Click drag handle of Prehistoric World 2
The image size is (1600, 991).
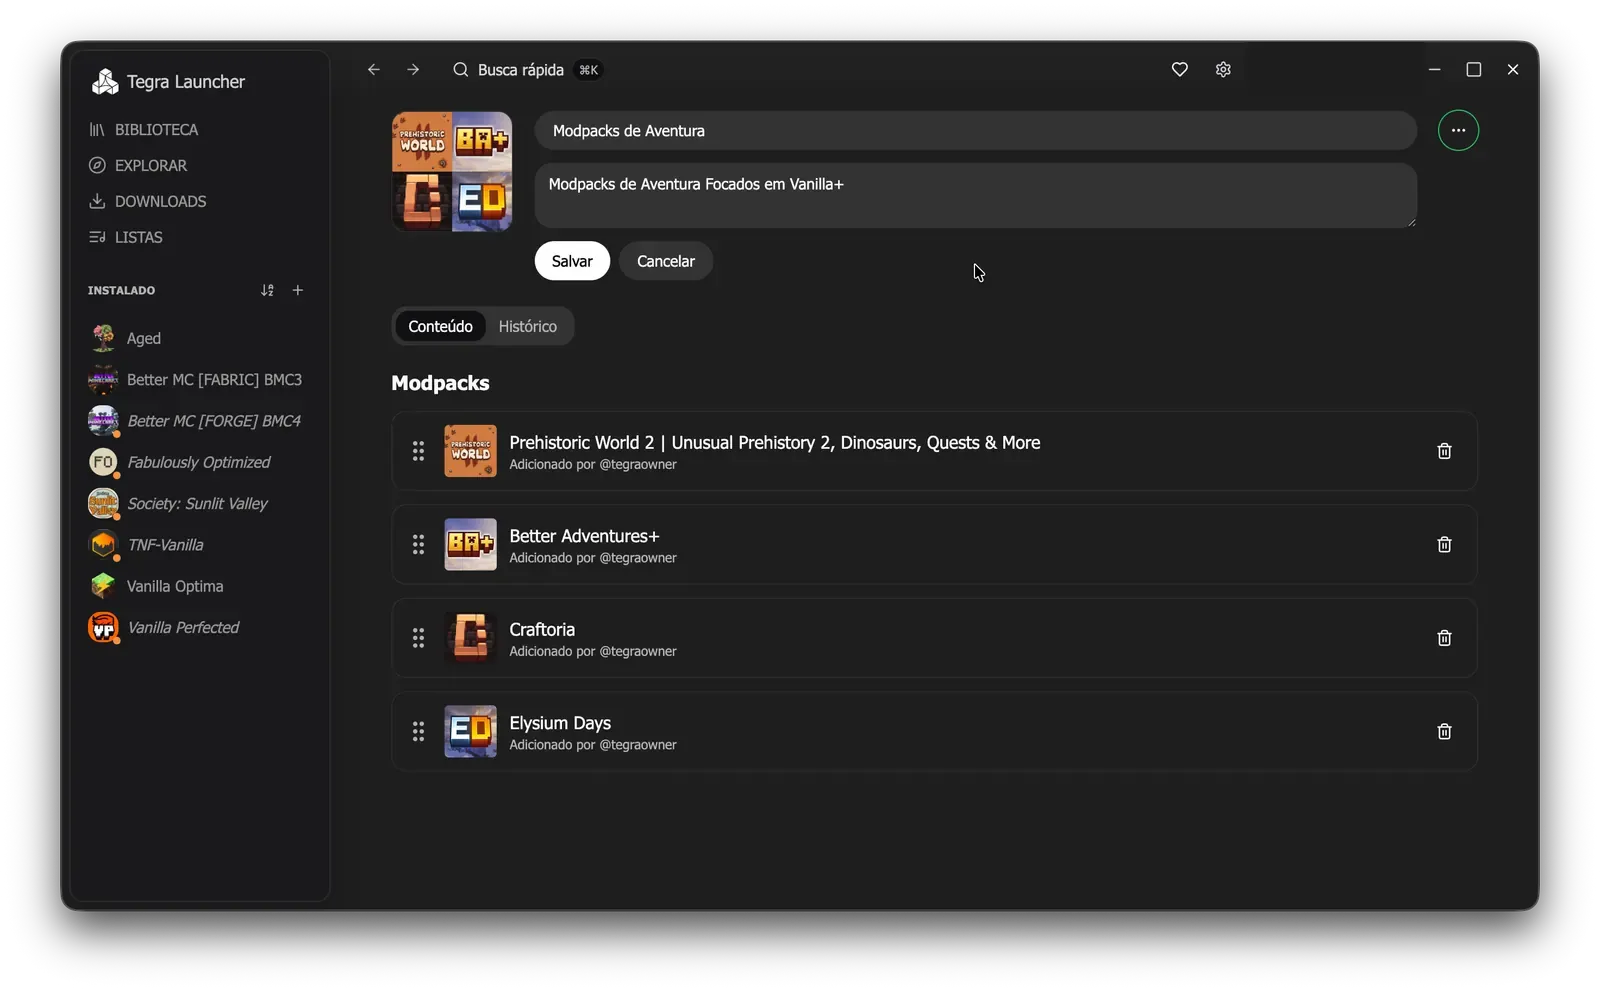(418, 452)
